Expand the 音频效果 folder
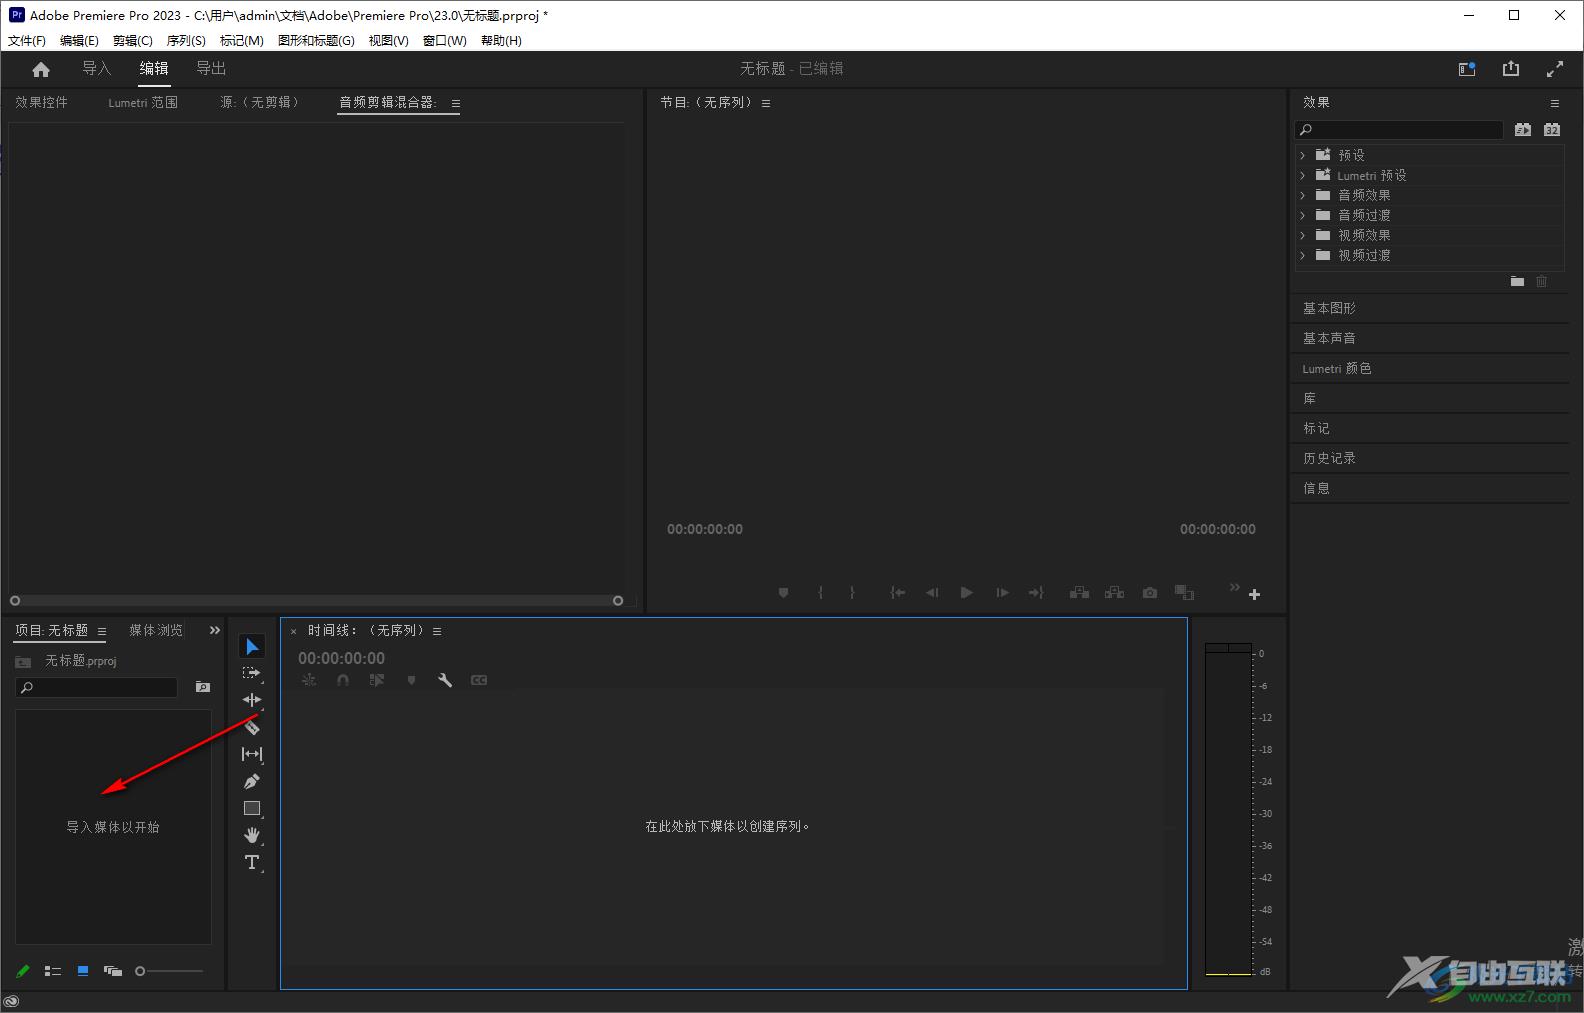Viewport: 1584px width, 1013px height. [1303, 195]
